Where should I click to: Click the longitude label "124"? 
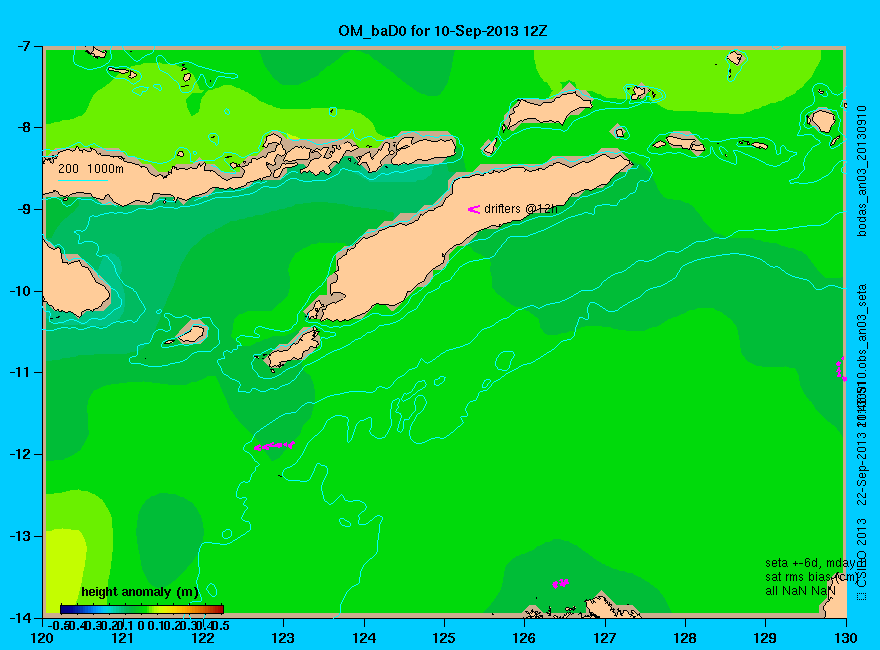coord(364,638)
